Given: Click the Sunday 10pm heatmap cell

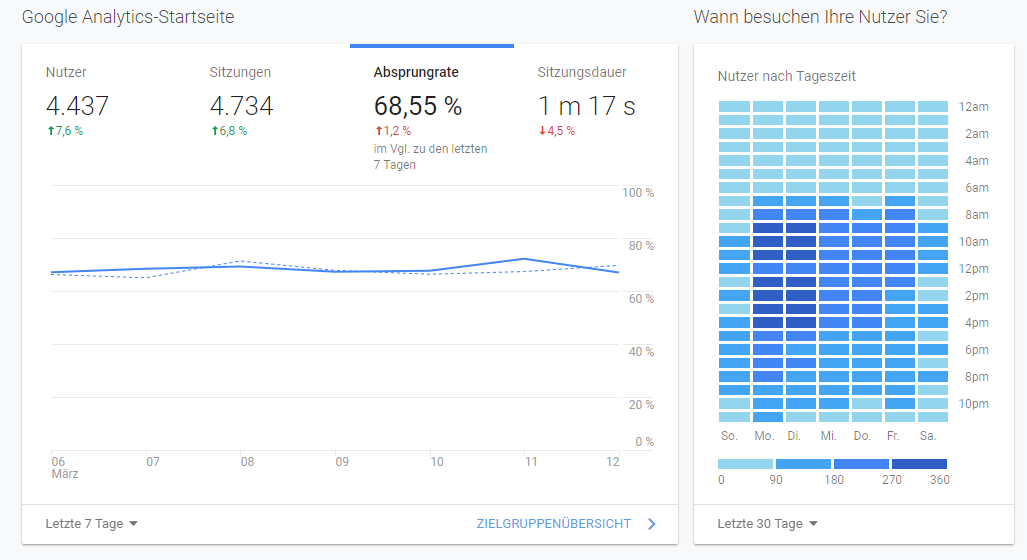Looking at the screenshot, I should coord(734,403).
